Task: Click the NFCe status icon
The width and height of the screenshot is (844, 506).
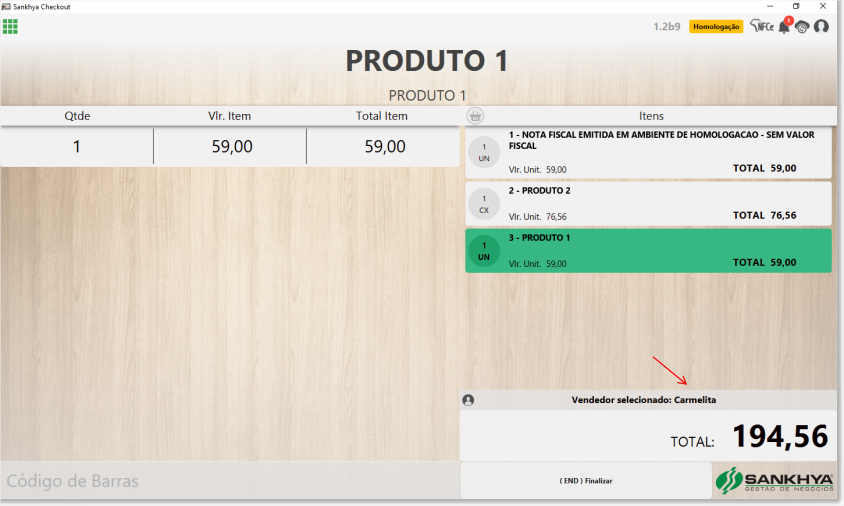Action: [762, 26]
